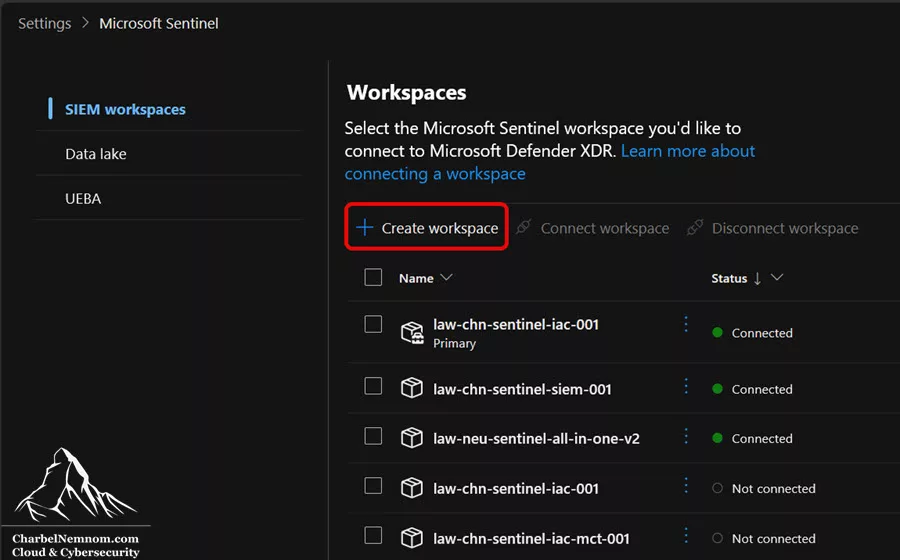Open more options for law-neu-sentinel-all-in-one-v2

coord(686,436)
